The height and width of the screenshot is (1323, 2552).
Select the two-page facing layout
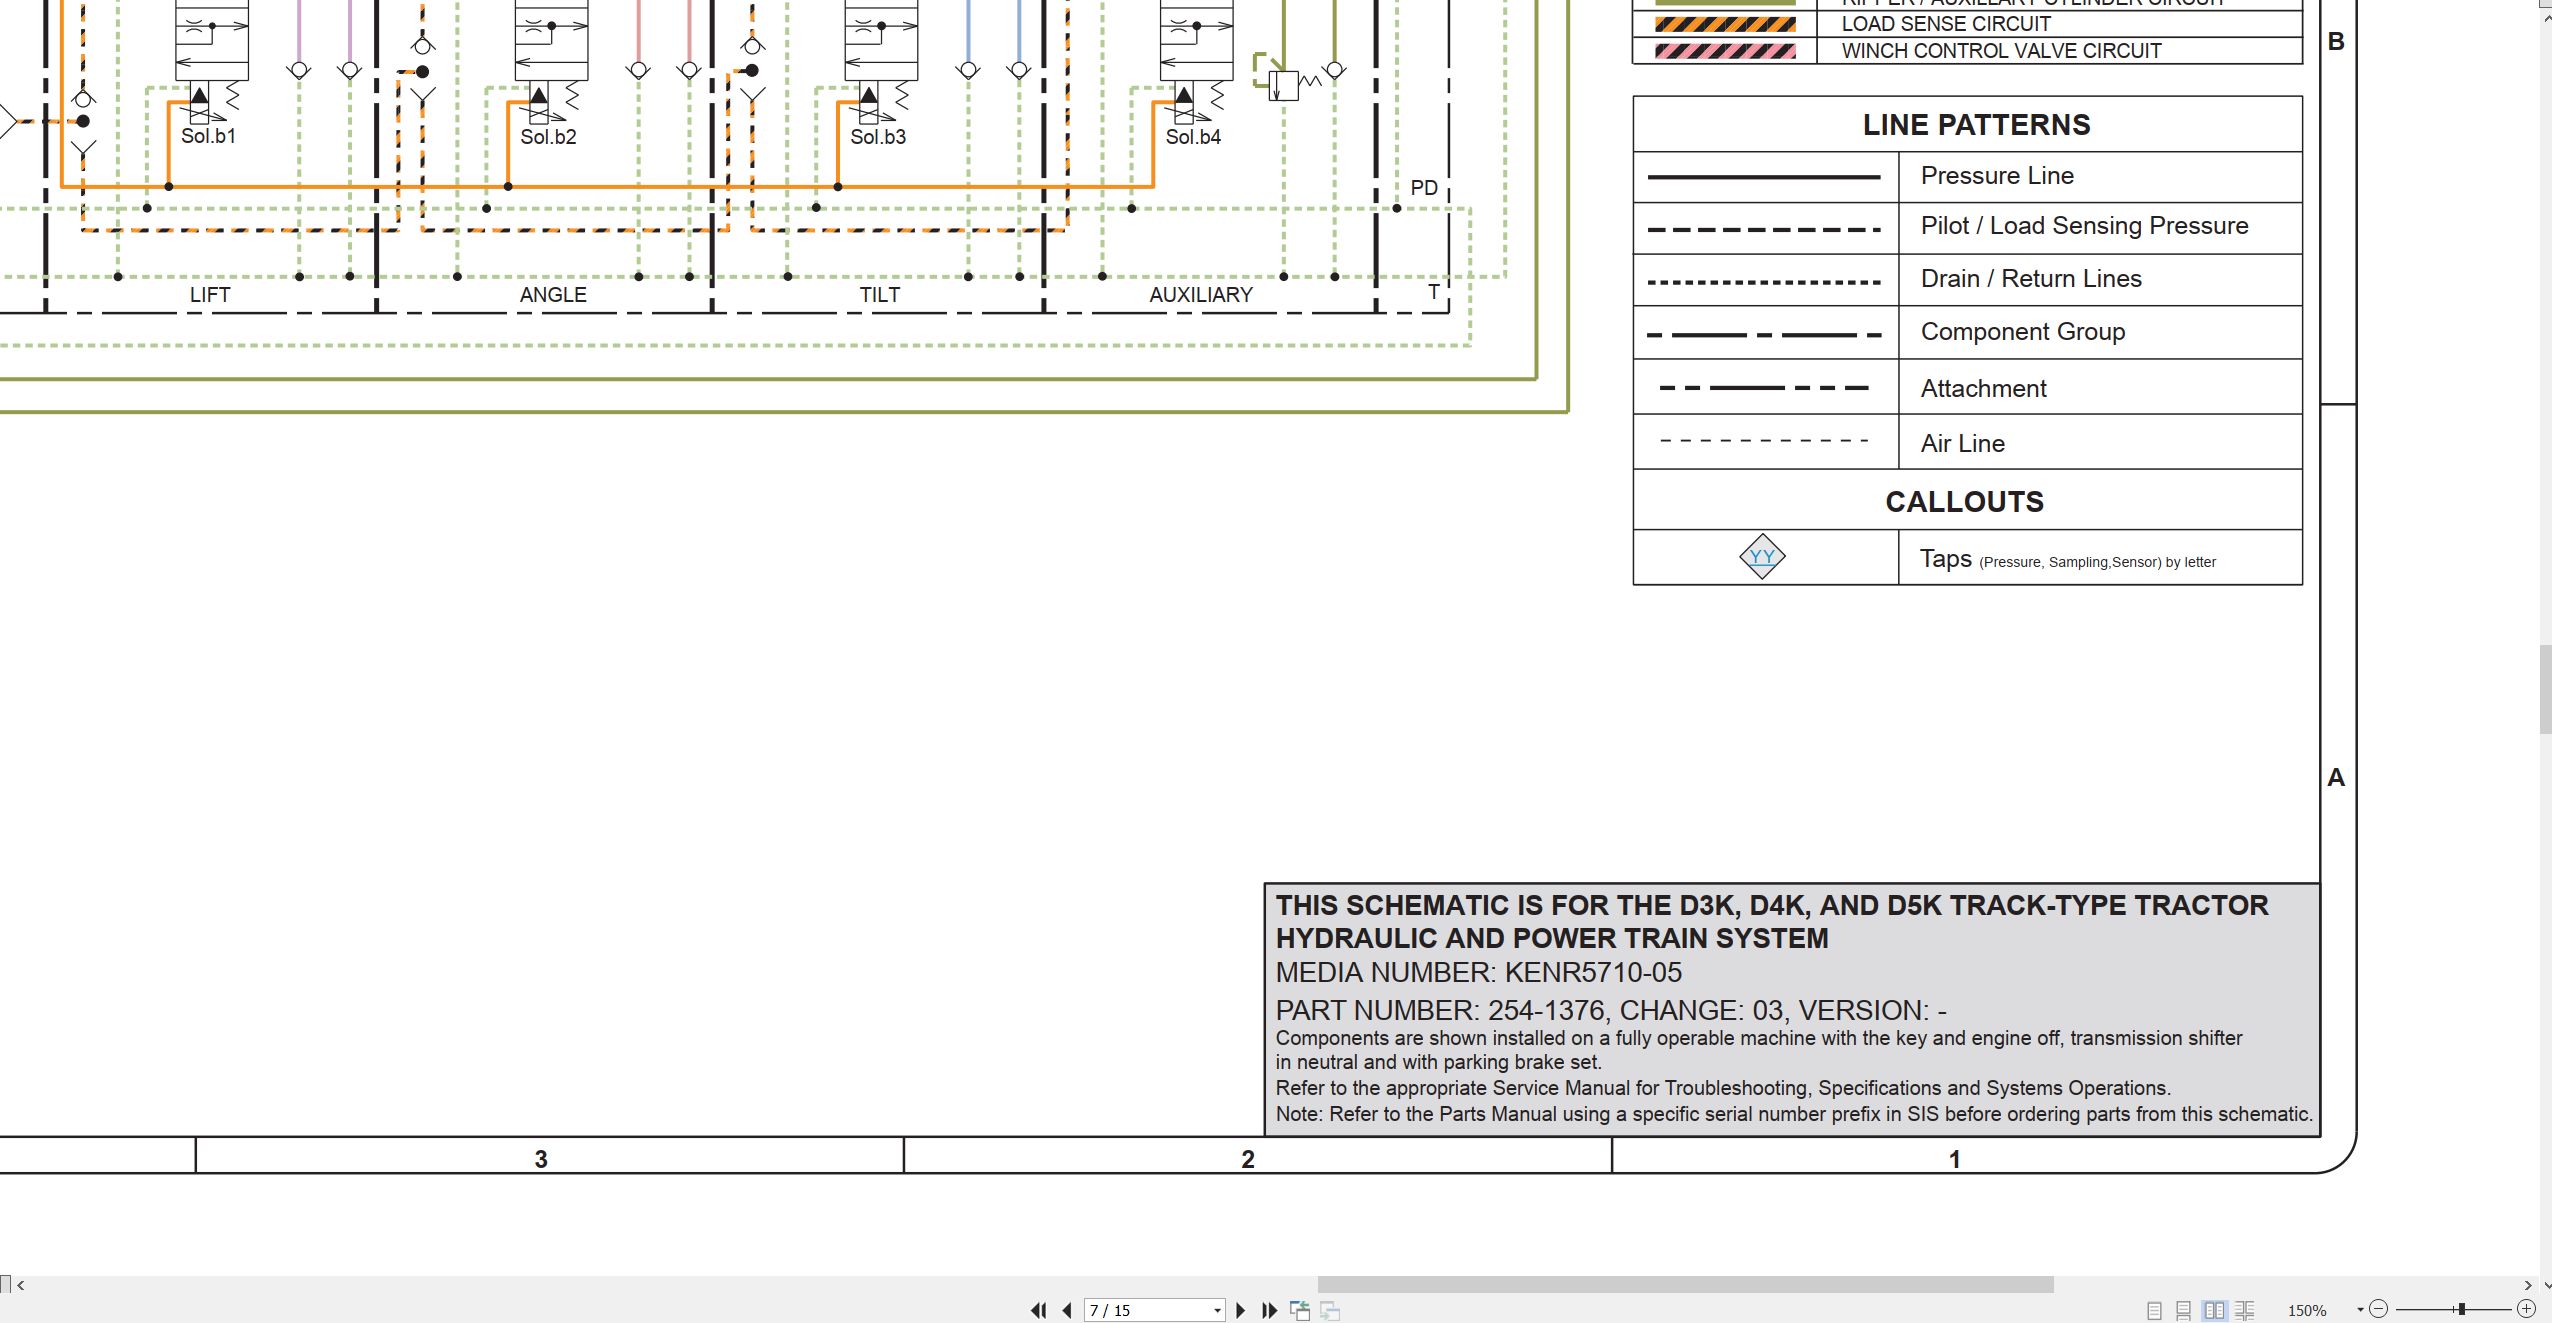[2215, 1310]
